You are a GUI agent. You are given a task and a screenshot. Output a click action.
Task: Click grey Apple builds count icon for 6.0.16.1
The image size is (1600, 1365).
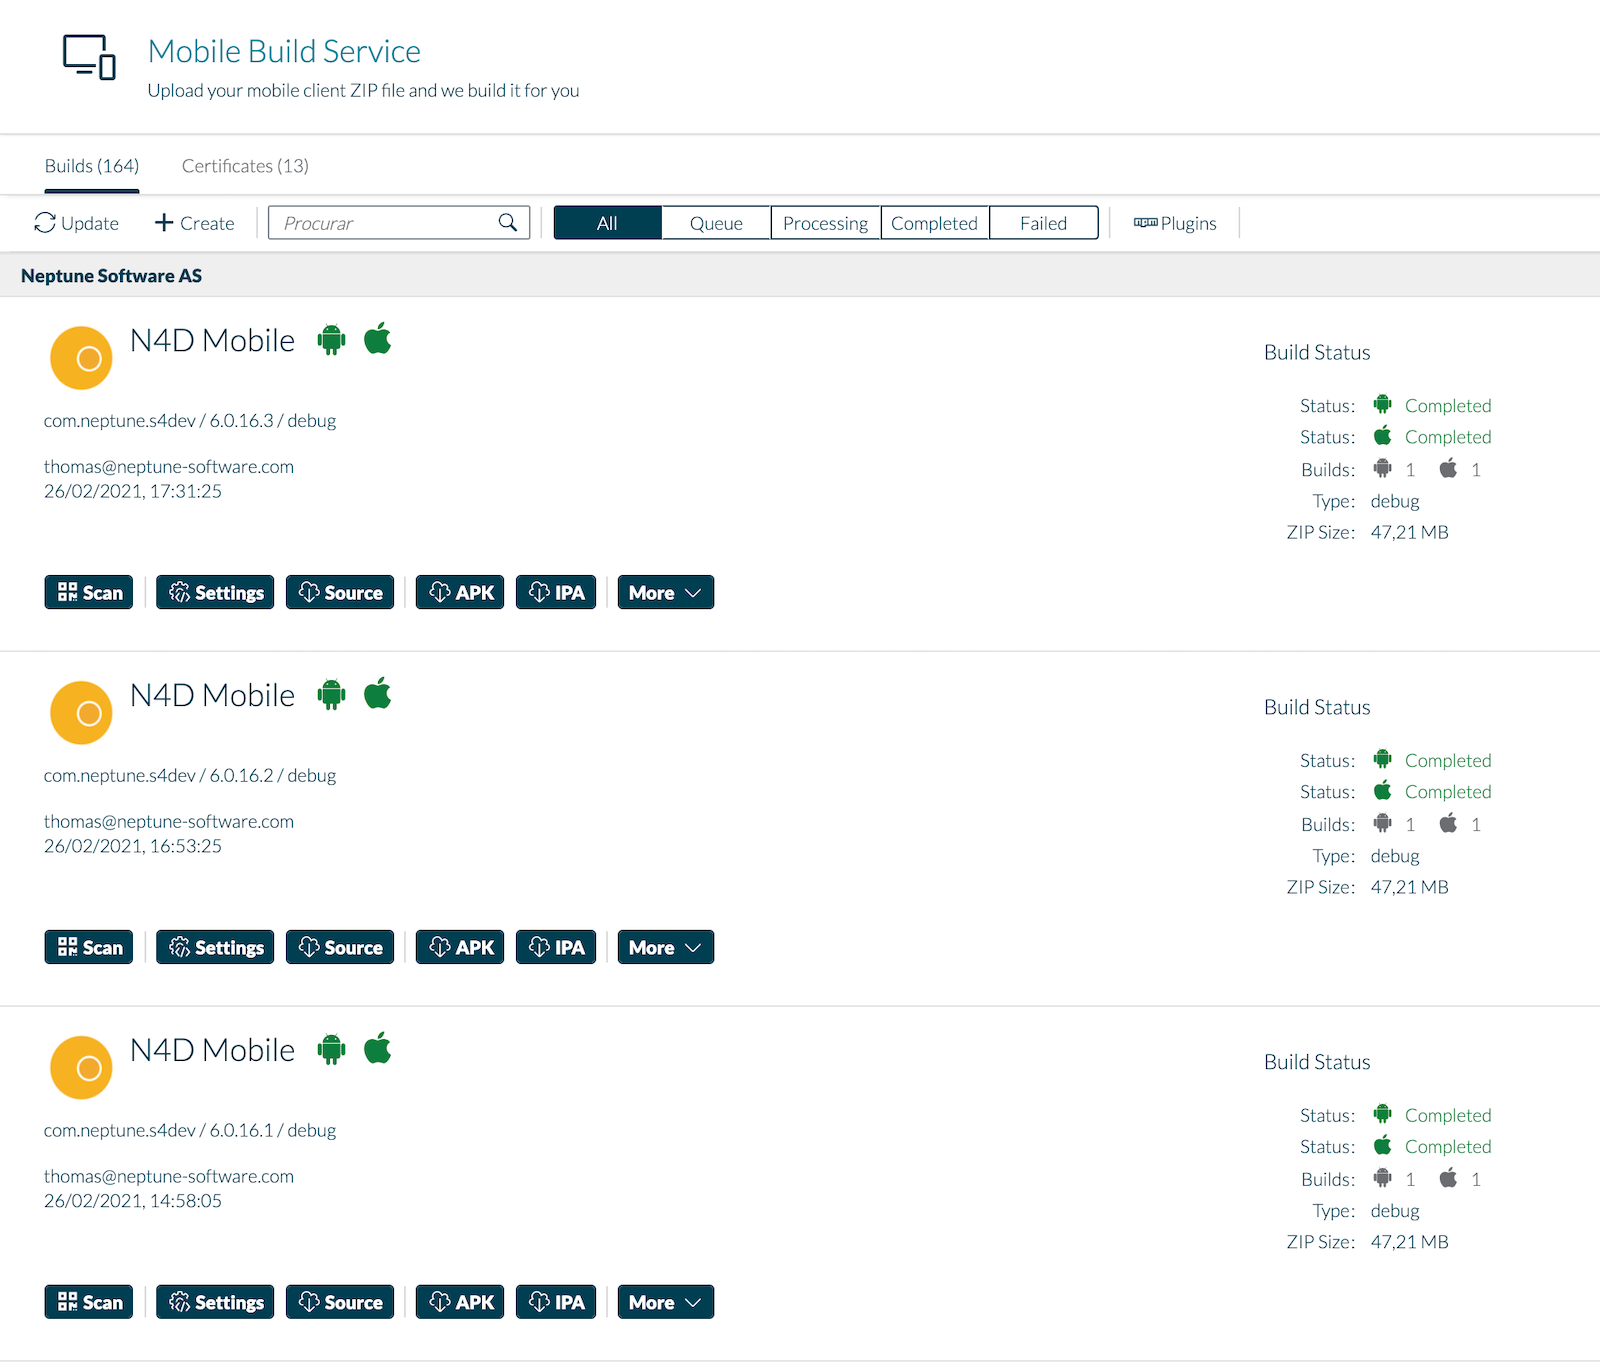pos(1448,1178)
